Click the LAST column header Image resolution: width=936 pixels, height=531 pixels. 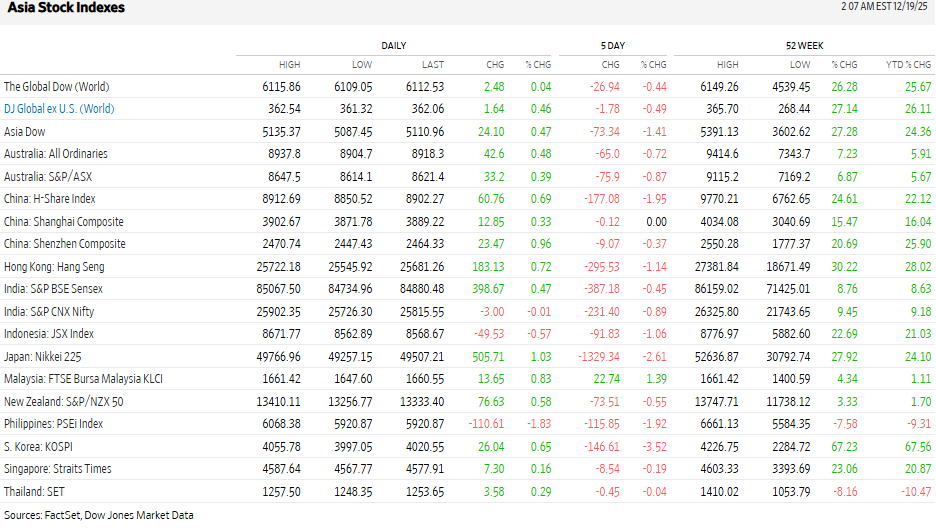click(x=433, y=64)
